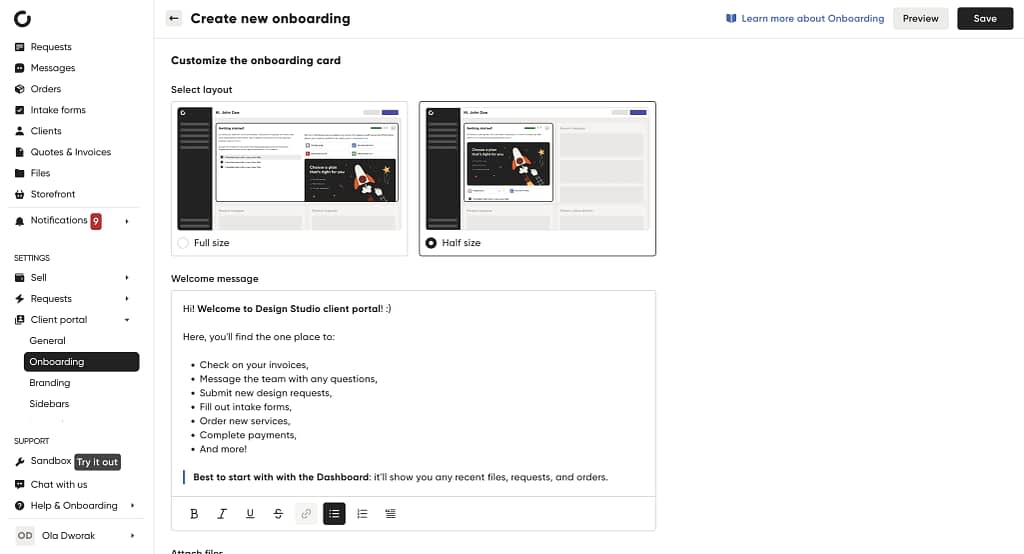Screen dimensions: 1024x554
Task: Click the Sell settings icon
Action: [20, 278]
